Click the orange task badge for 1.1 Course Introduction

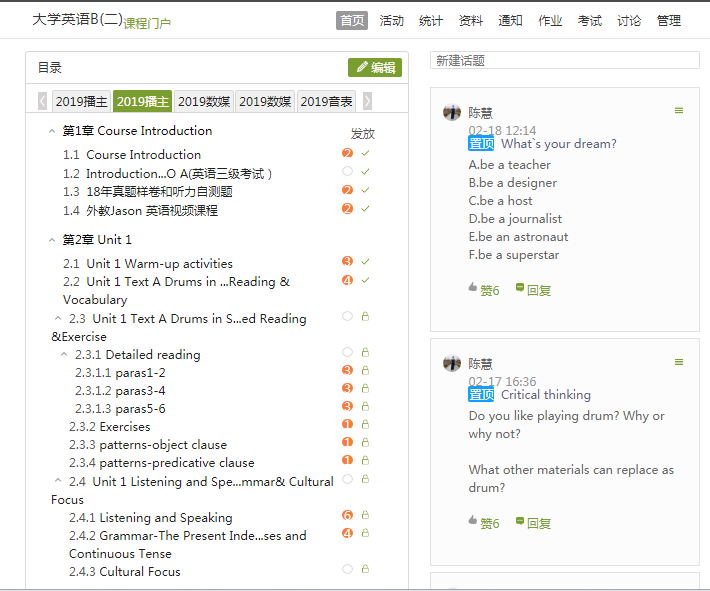pyautogui.click(x=347, y=153)
